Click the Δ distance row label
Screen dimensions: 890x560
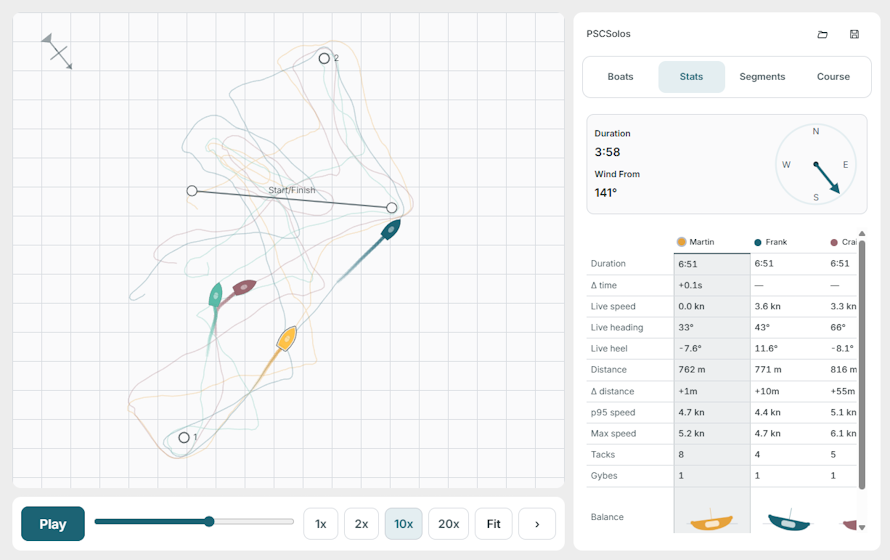tap(612, 391)
